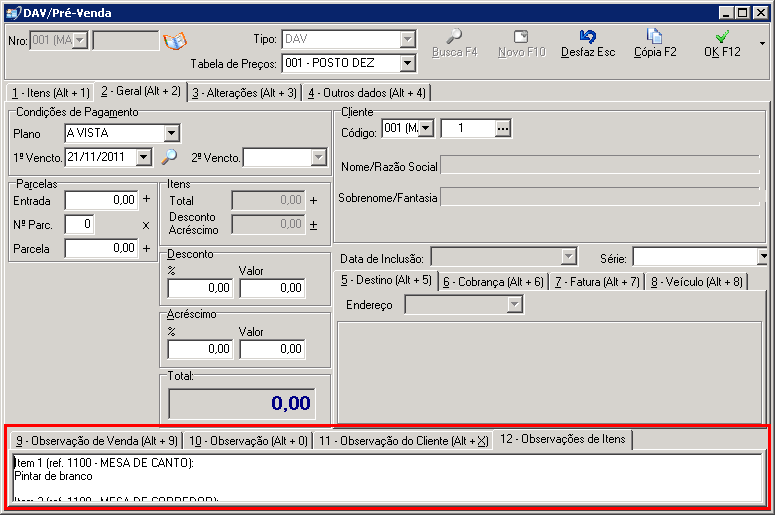The height and width of the screenshot is (515, 775).
Task: Switch to 9 - Observação de Venda tab
Action: (96, 441)
